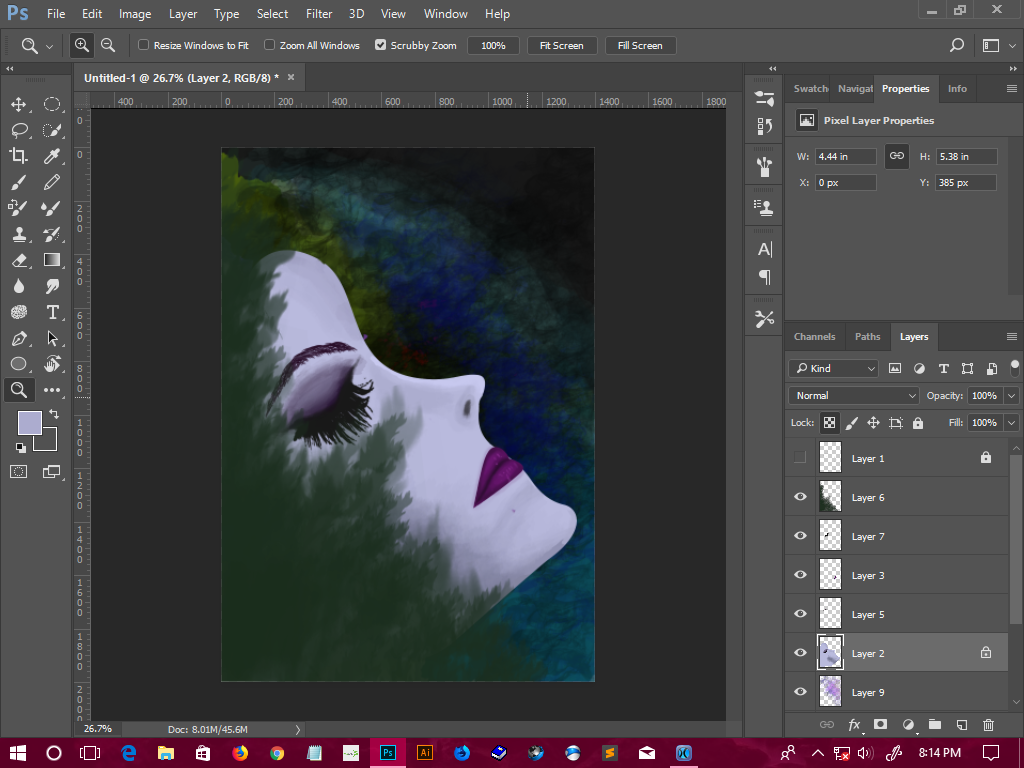Image resolution: width=1024 pixels, height=768 pixels.
Task: Open the layer blending mode dropdown
Action: [x=853, y=395]
